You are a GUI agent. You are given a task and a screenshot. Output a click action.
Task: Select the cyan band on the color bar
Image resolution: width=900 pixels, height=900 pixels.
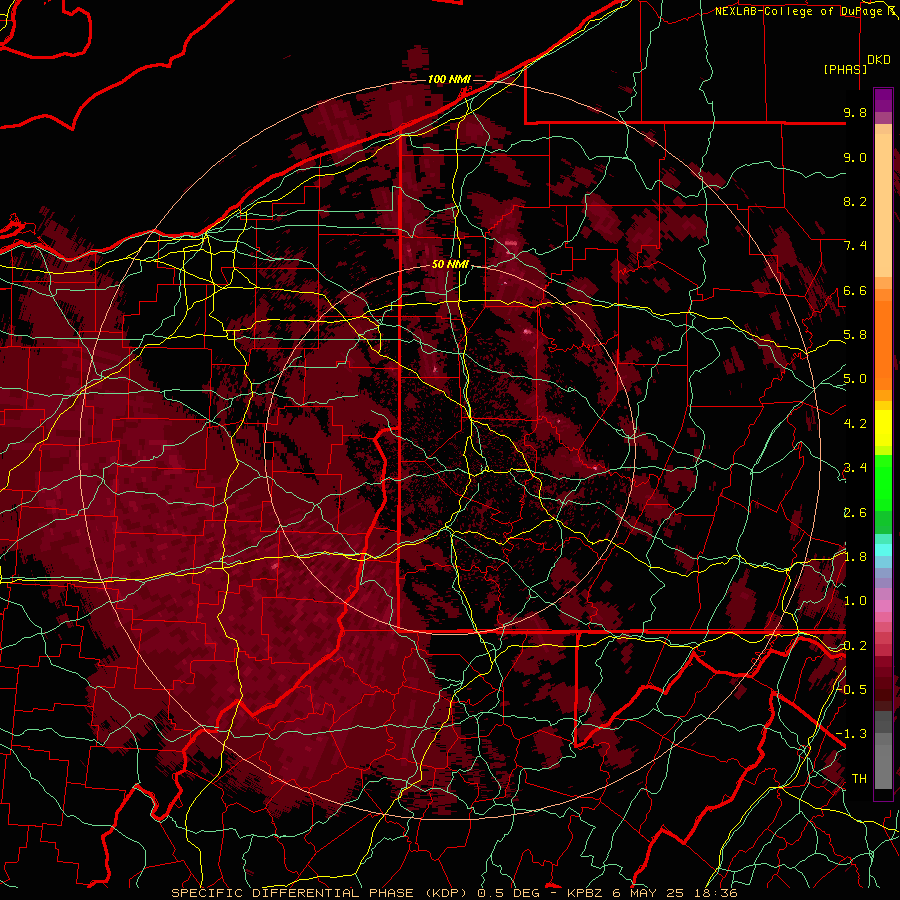coord(883,549)
